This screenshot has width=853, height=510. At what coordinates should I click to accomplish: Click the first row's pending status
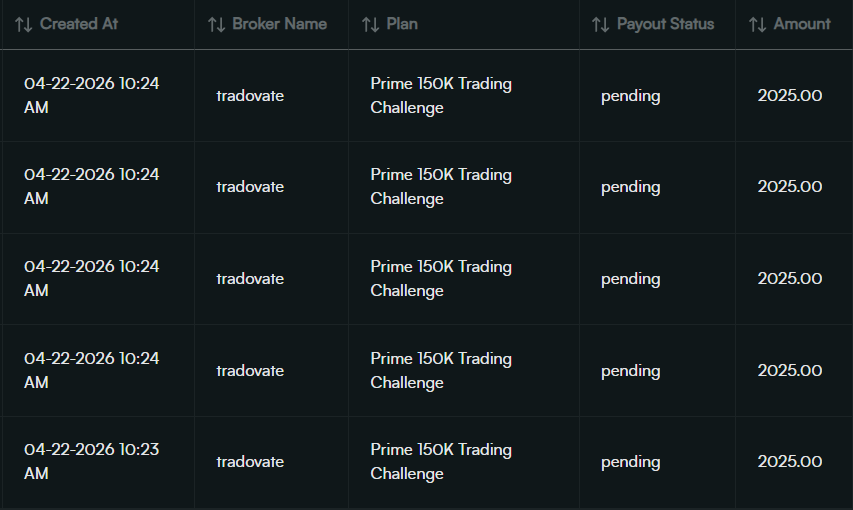click(x=630, y=96)
